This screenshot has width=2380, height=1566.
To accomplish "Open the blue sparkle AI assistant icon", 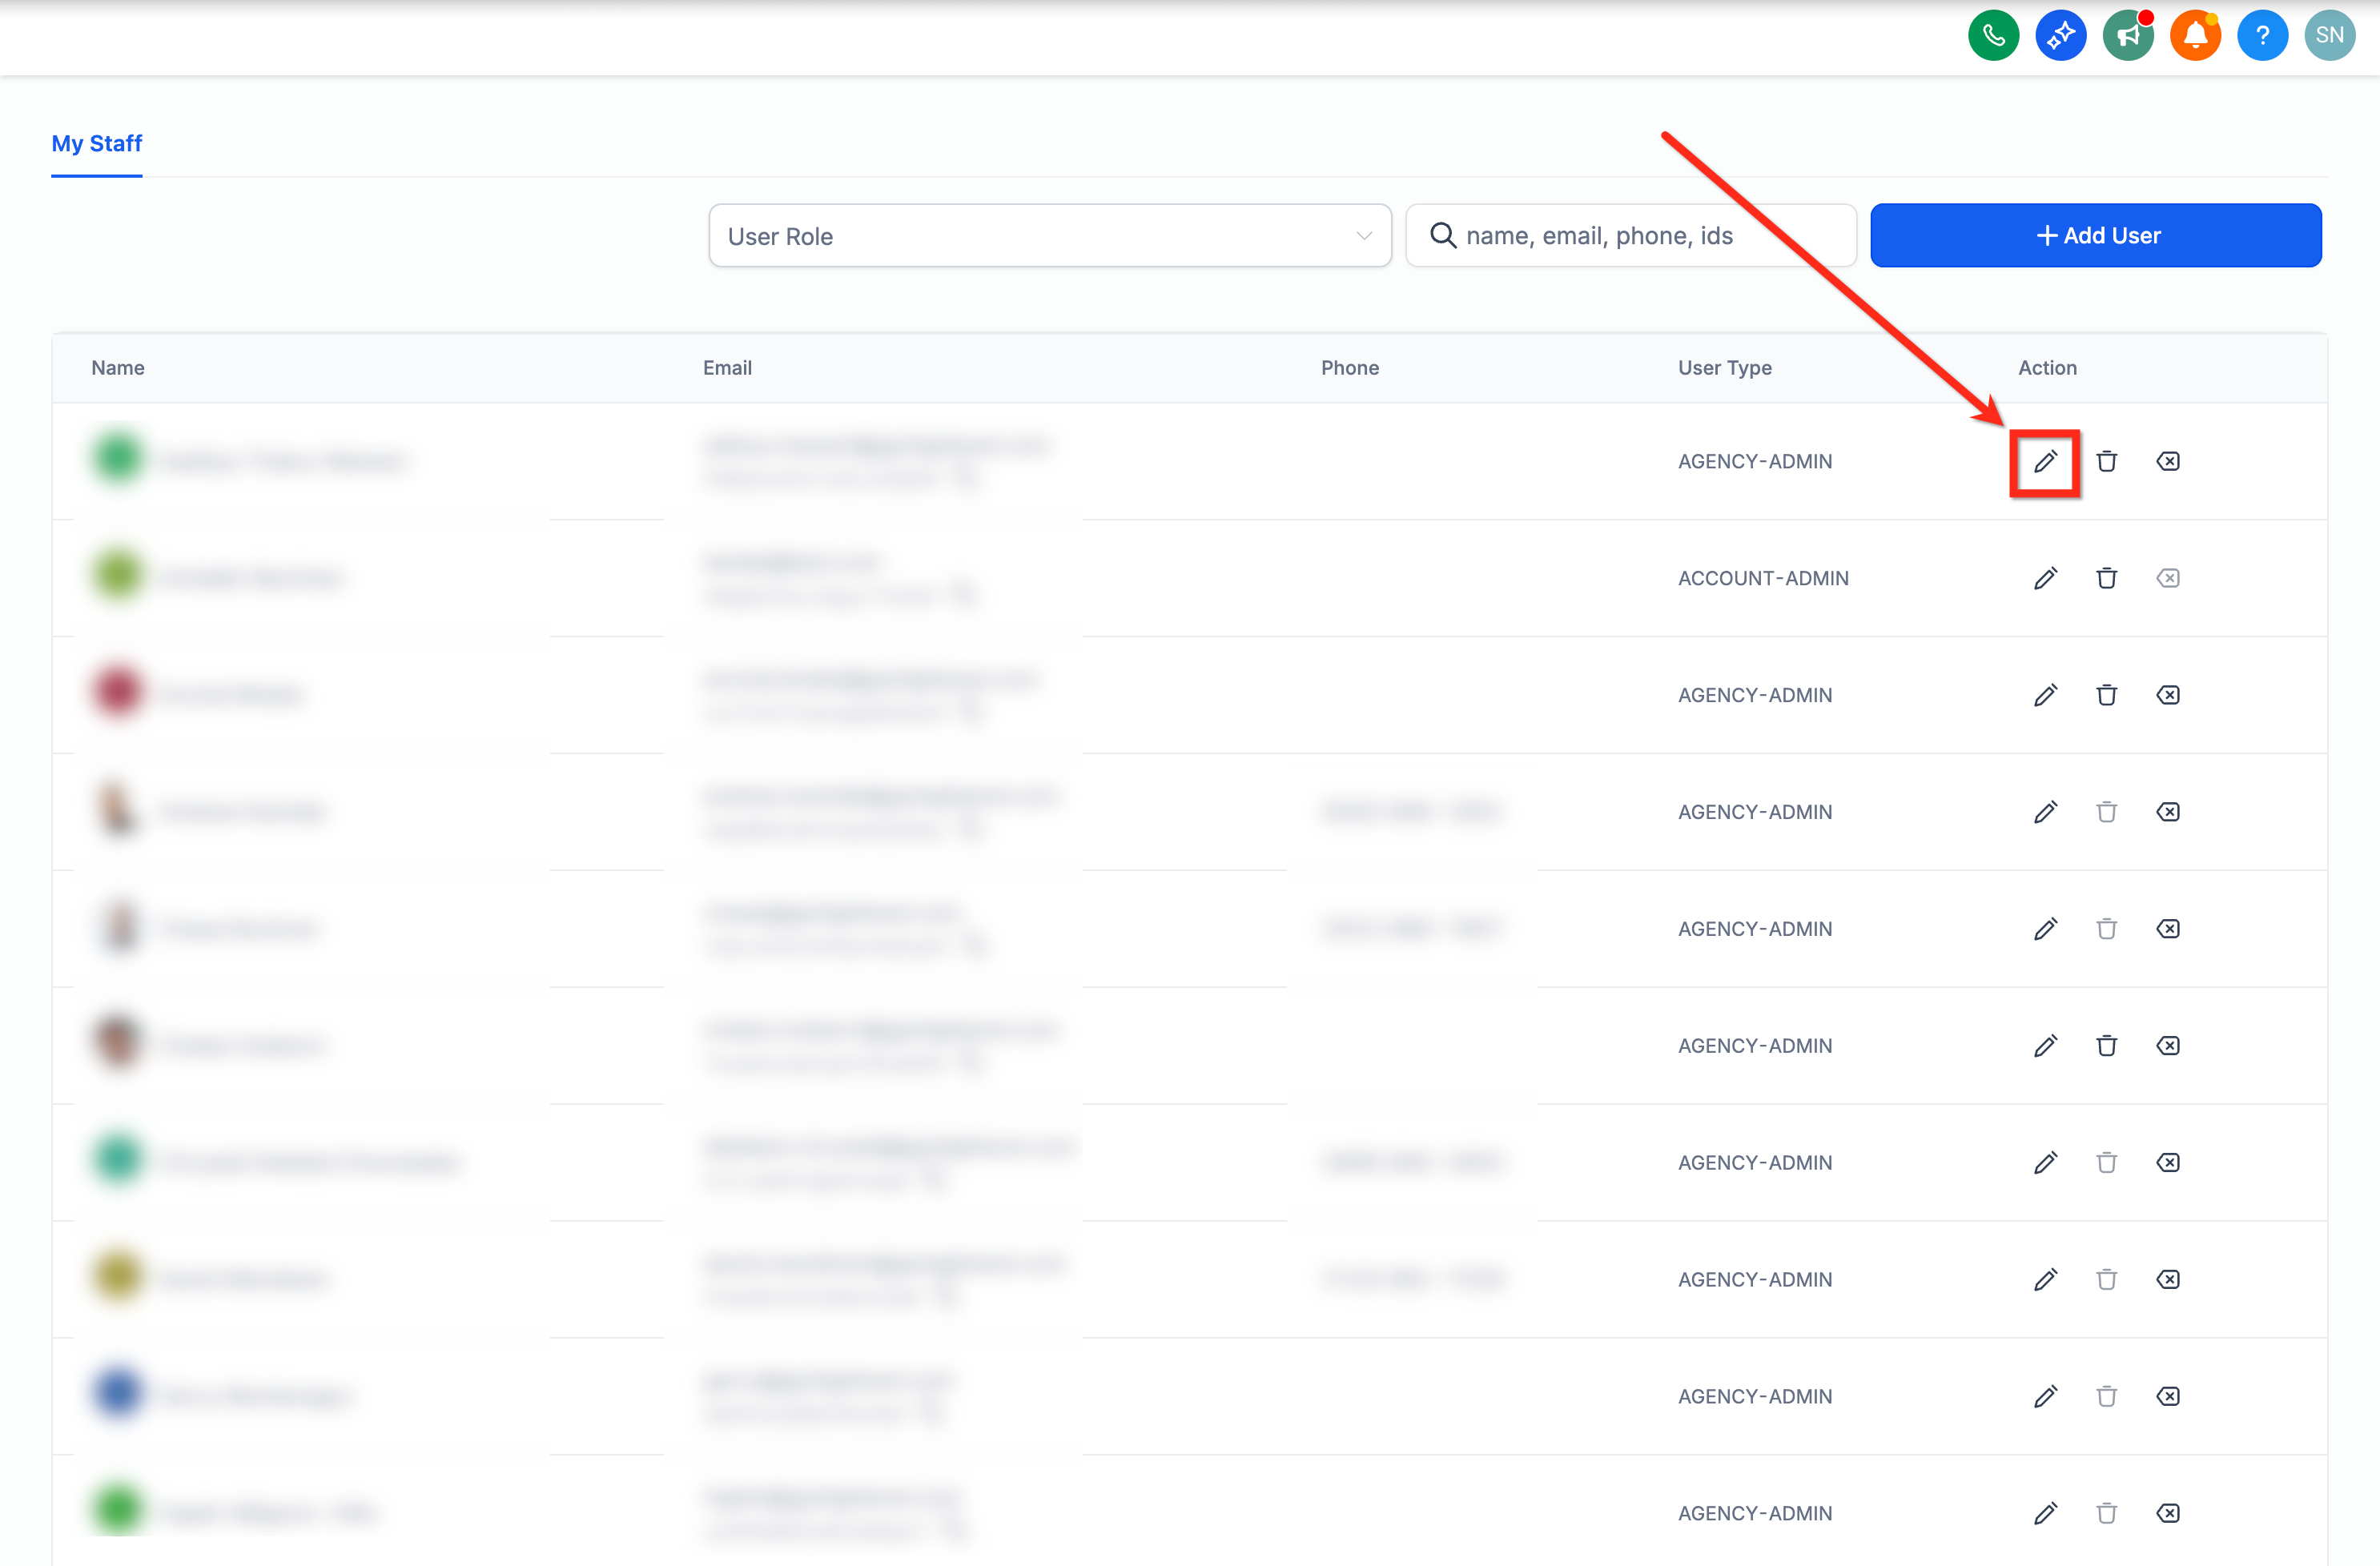I will 2060,36.
